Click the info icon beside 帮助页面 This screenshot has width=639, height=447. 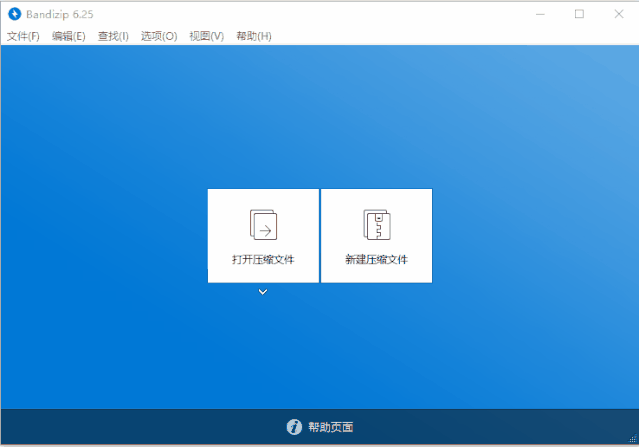coord(294,427)
